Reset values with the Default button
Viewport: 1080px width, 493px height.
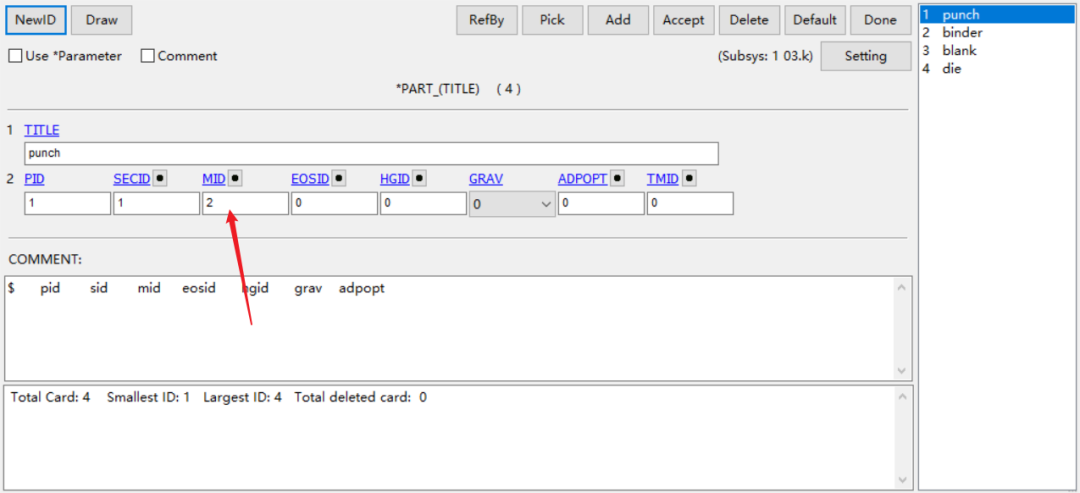point(815,20)
